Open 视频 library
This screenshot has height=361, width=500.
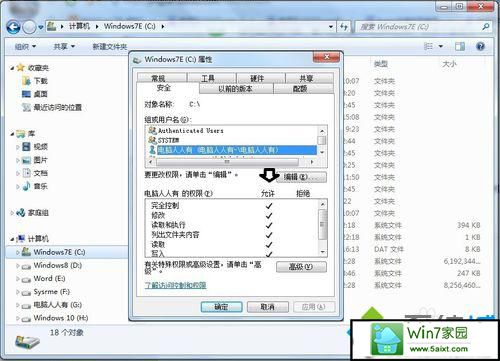coord(35,147)
